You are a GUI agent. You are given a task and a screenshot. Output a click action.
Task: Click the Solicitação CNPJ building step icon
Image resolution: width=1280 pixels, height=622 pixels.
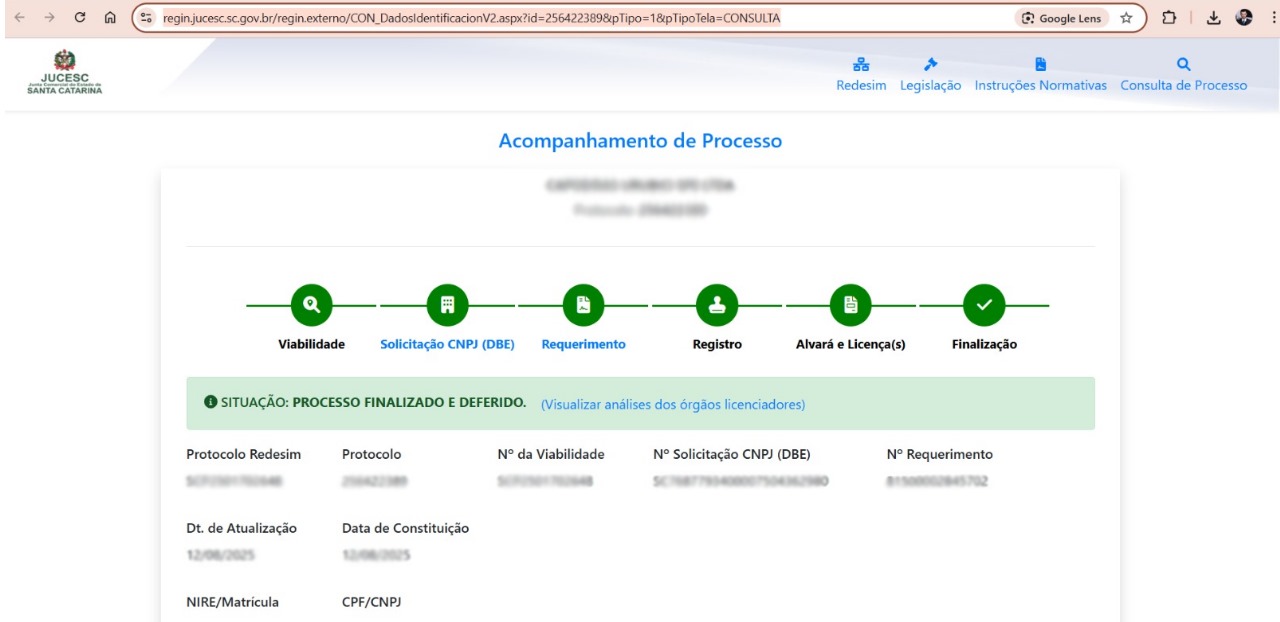tap(447, 305)
